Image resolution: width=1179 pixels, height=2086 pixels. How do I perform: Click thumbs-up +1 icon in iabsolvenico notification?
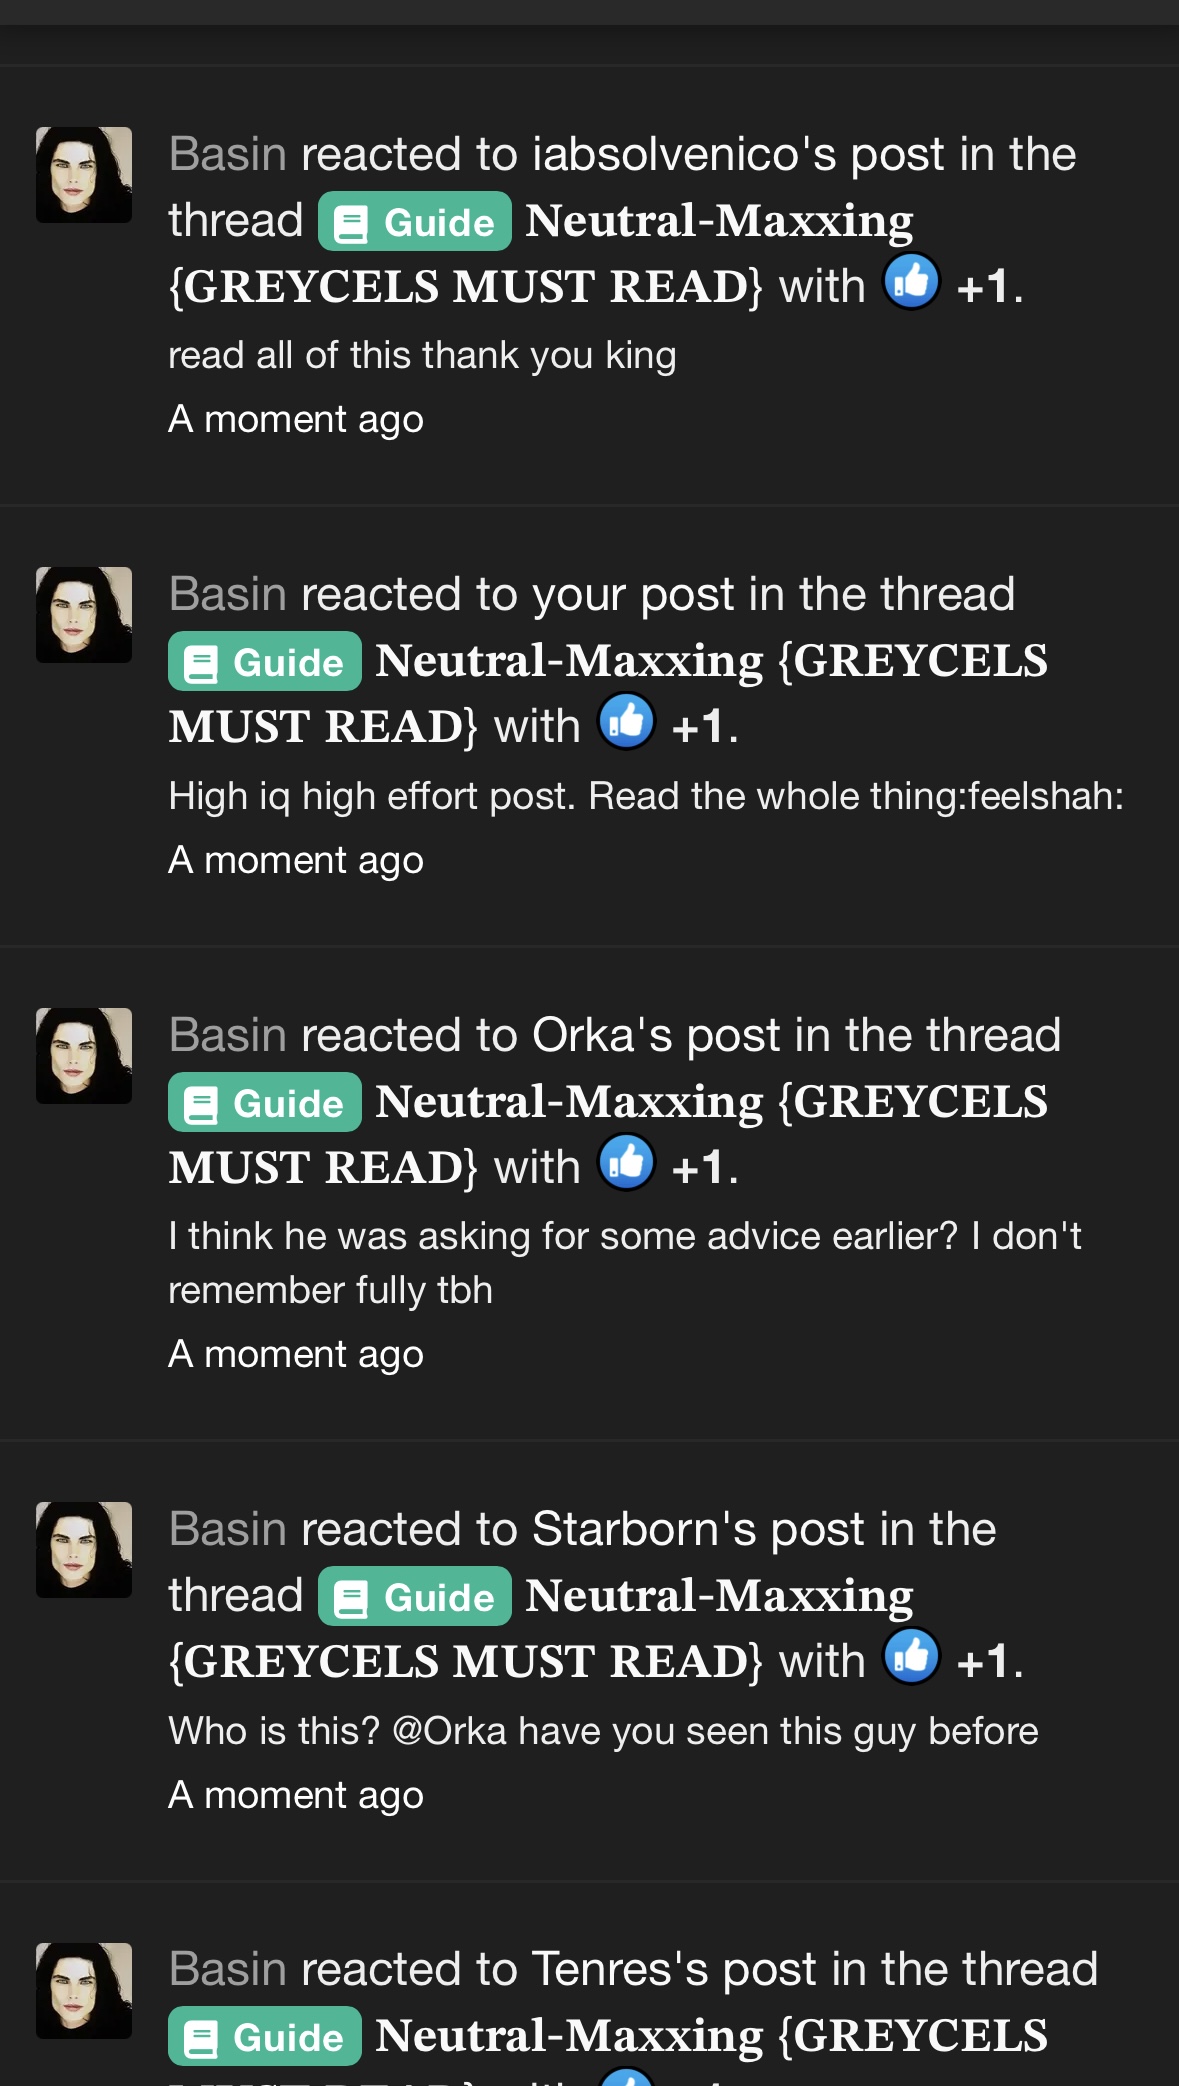click(x=912, y=283)
